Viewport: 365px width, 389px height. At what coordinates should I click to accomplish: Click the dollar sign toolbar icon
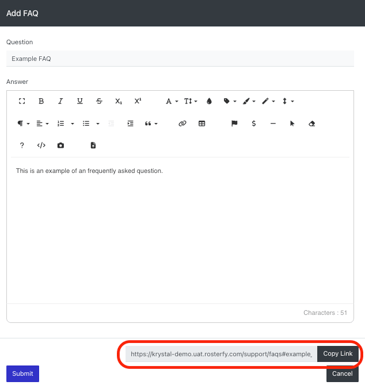[x=254, y=124]
